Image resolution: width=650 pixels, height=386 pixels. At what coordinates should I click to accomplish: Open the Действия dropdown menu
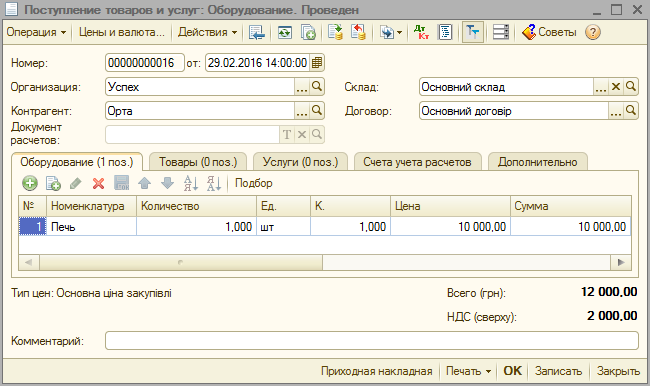[x=207, y=32]
